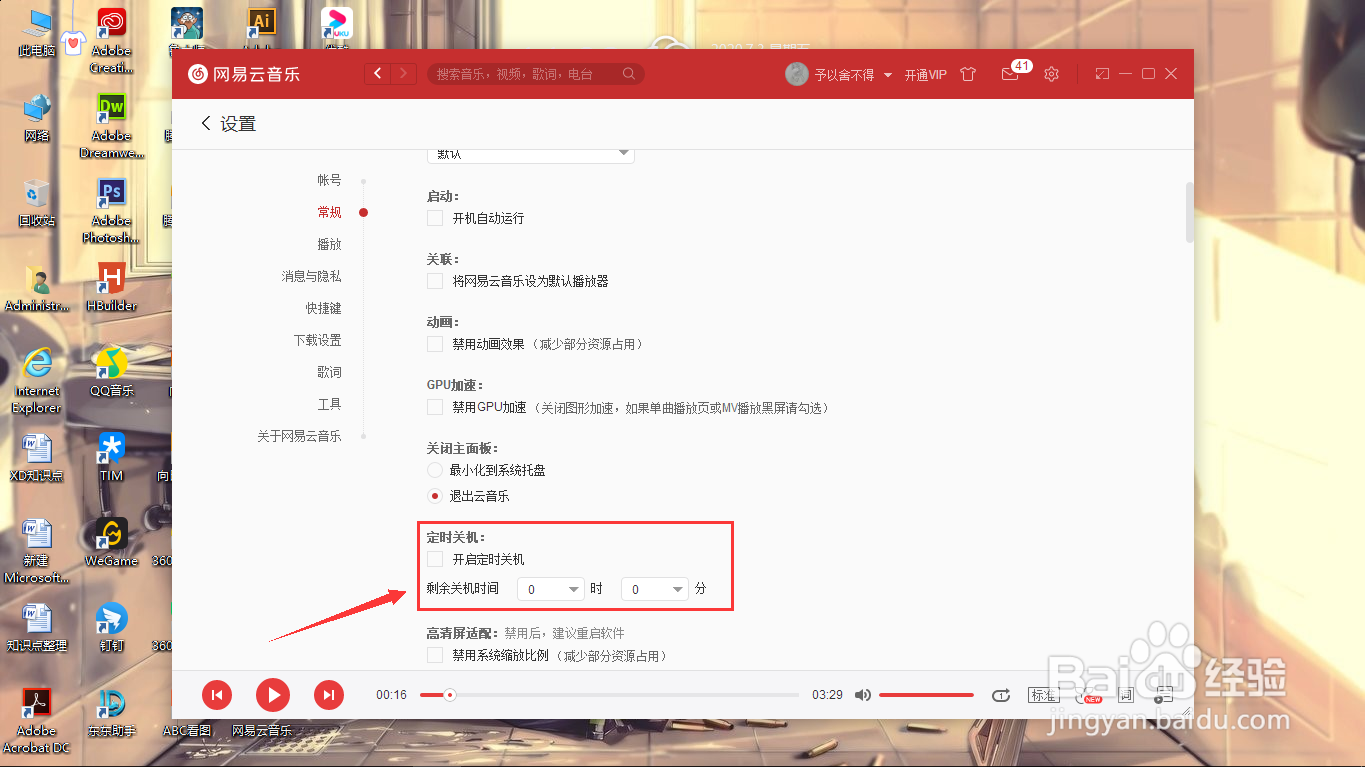Open the message mailbox with 41 badge
This screenshot has width=1365, height=767.
point(1010,74)
